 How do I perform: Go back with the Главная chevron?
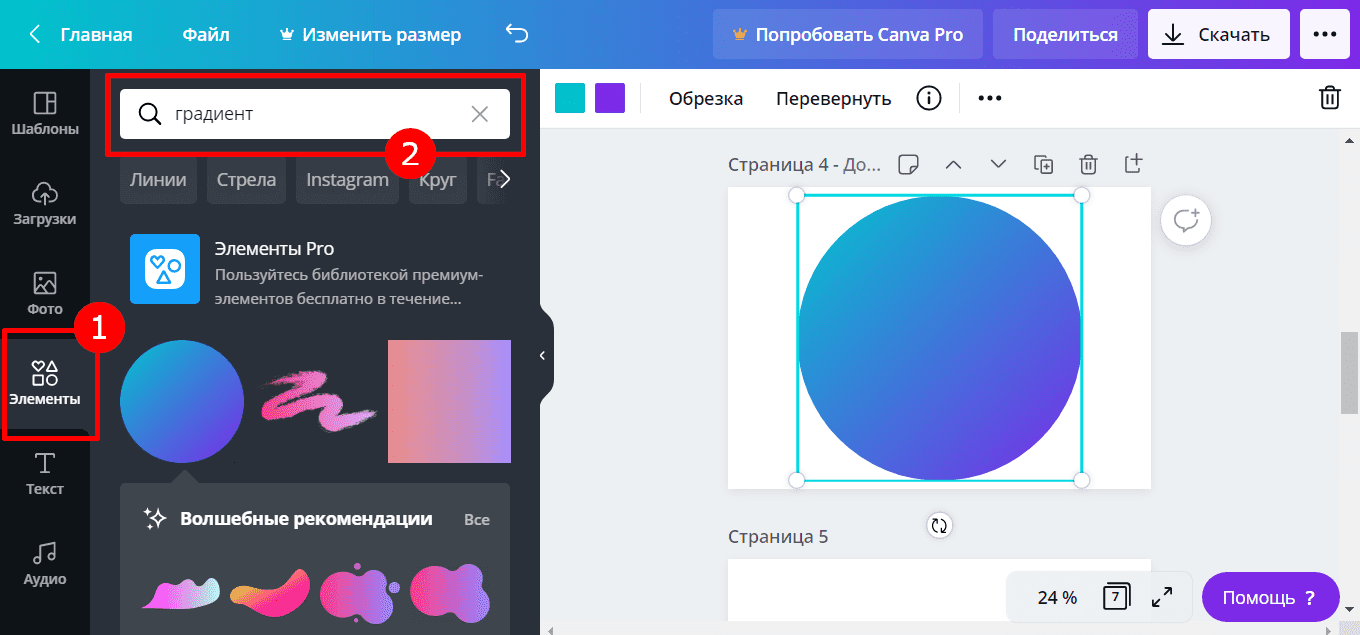35,34
